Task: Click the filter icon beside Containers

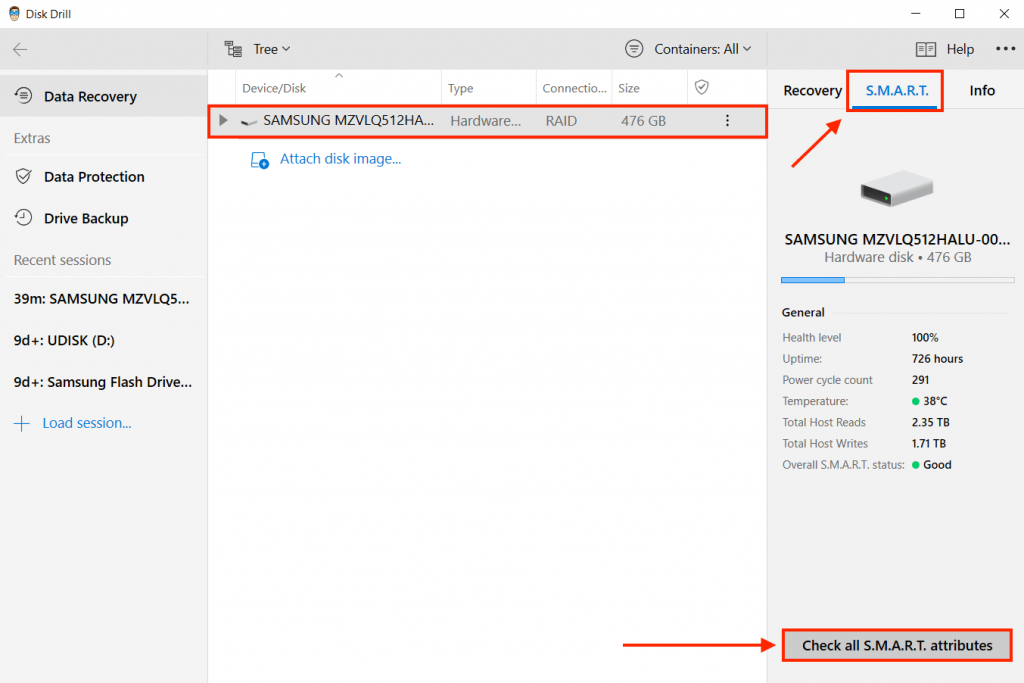Action: pos(633,48)
